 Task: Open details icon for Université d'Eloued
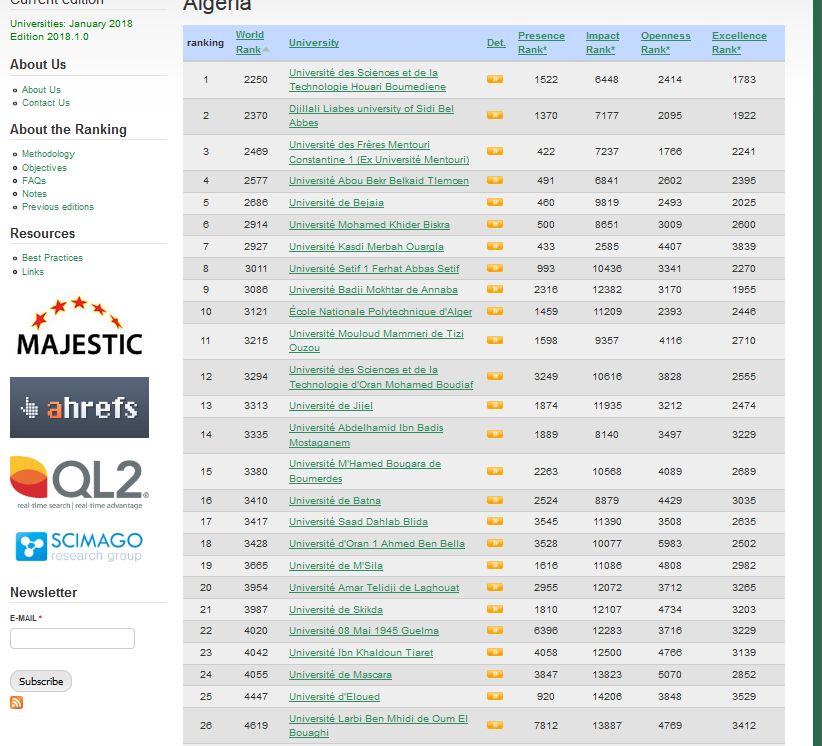pos(494,696)
